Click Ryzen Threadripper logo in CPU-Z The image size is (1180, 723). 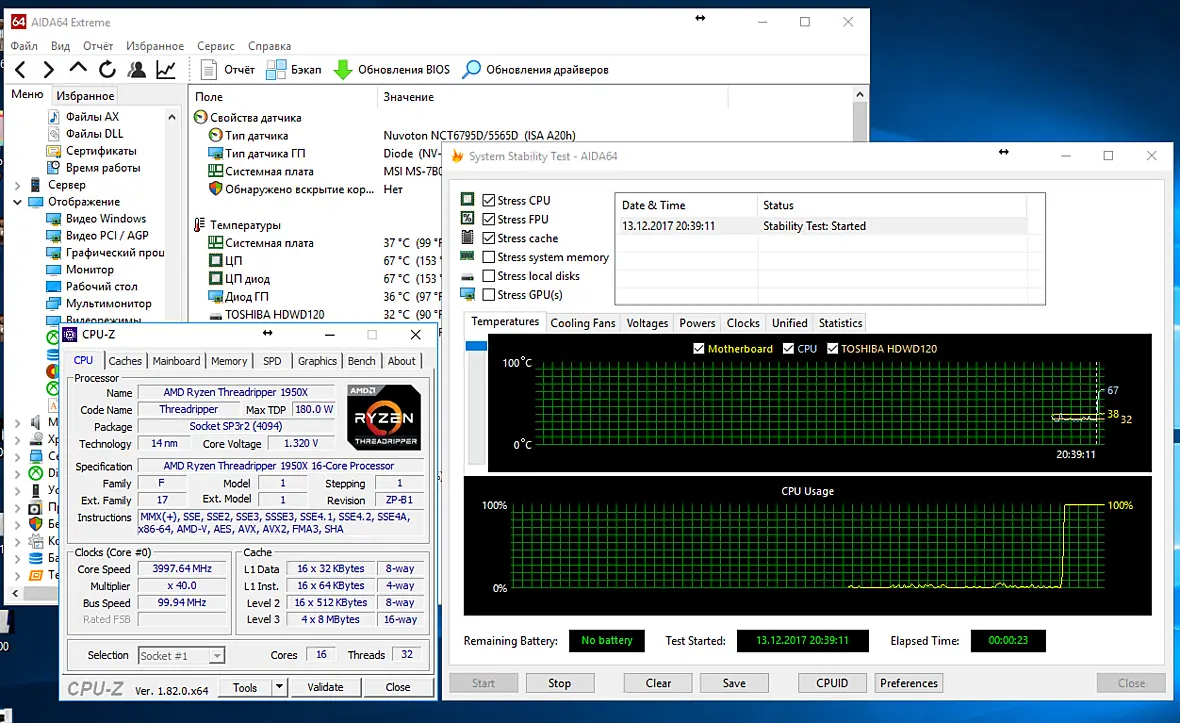point(384,418)
